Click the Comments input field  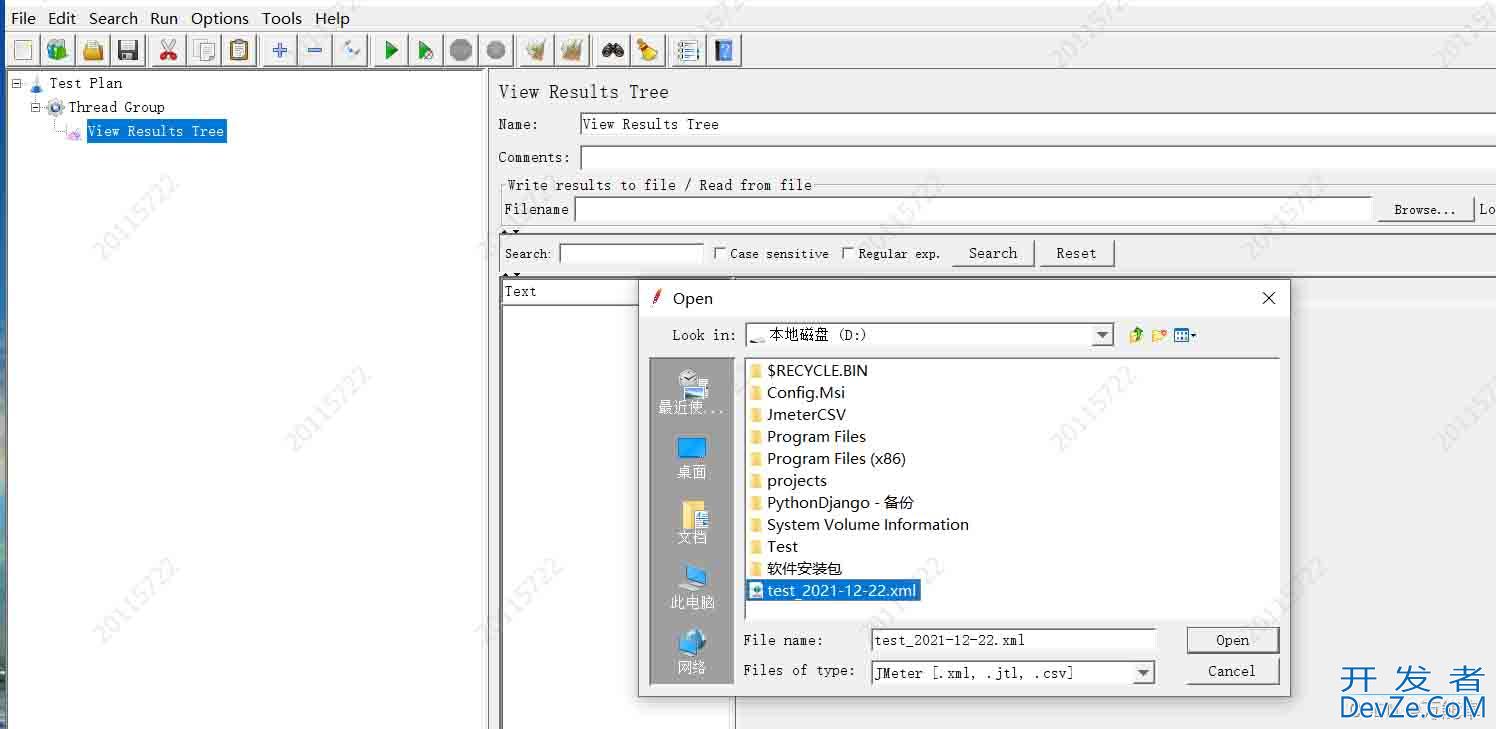[x=1038, y=158]
